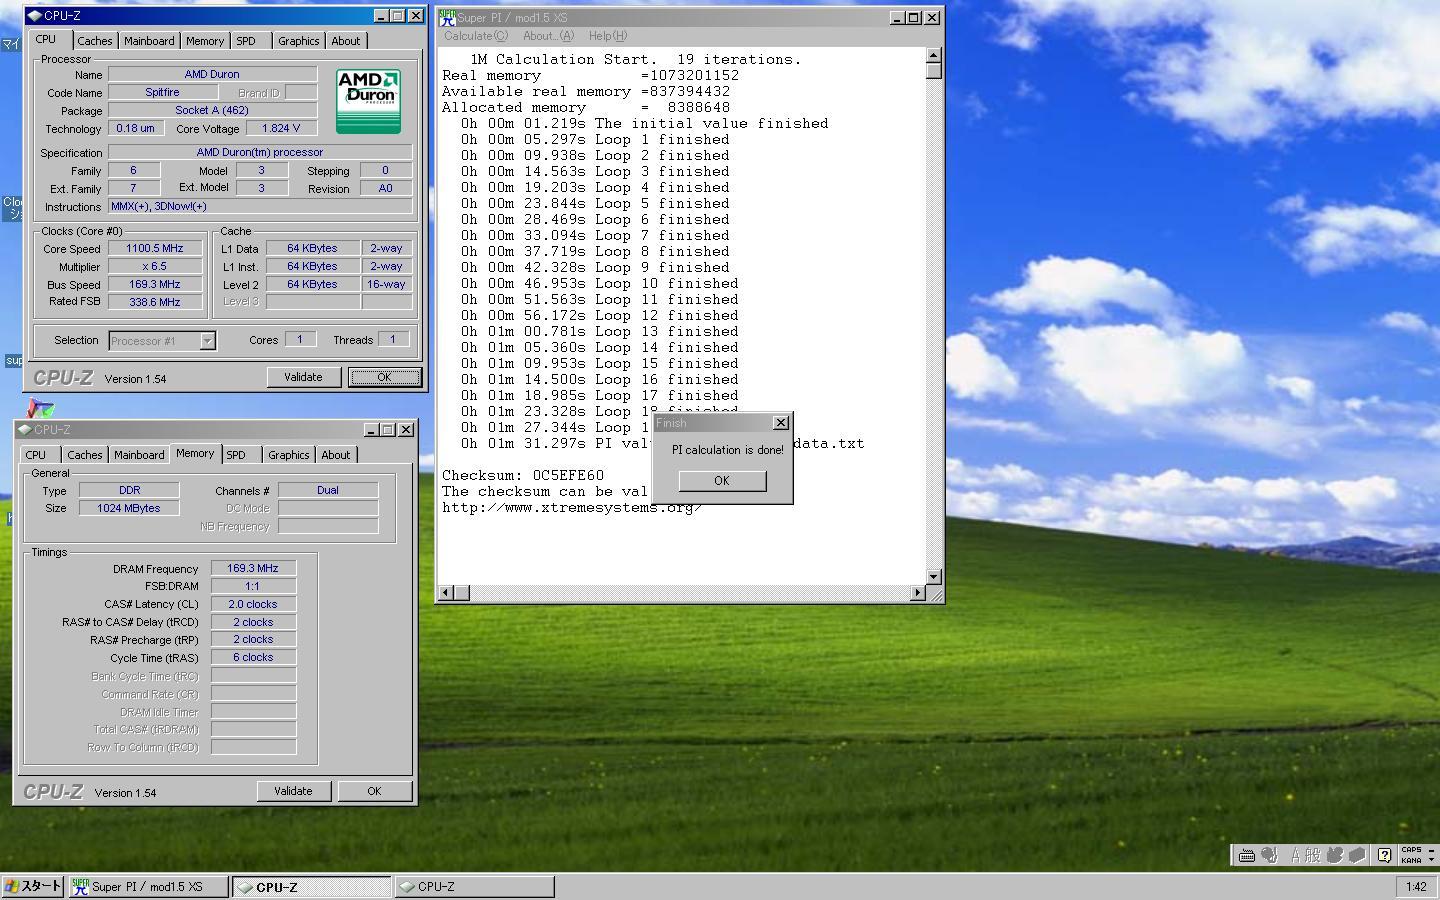
Task: Click Rated FSB value 338.6 MHz
Action: pyautogui.click(x=155, y=302)
